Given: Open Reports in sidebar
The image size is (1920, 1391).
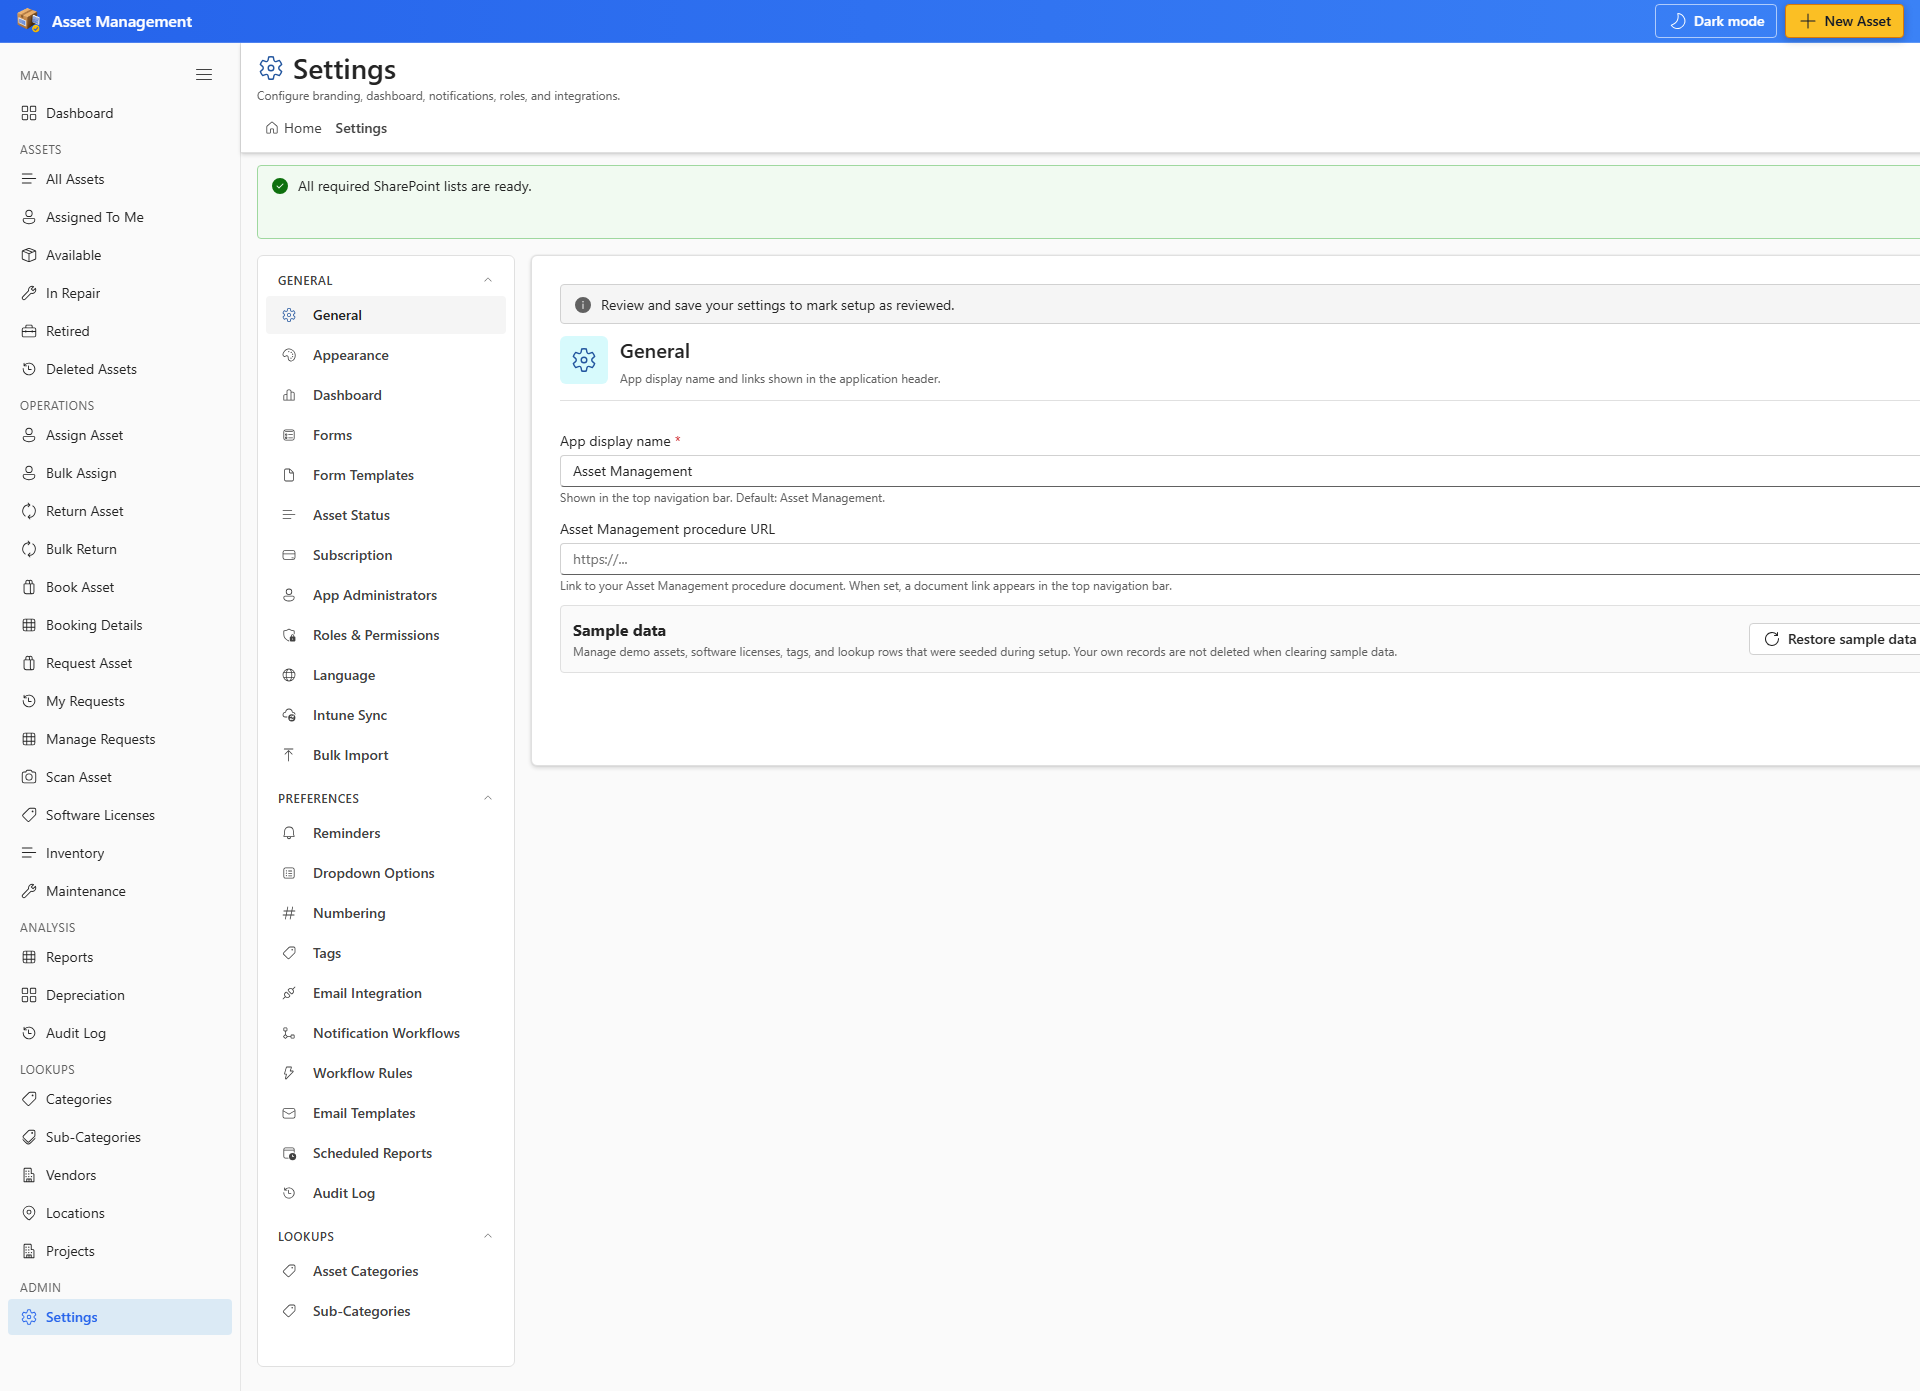Looking at the screenshot, I should (120, 957).
